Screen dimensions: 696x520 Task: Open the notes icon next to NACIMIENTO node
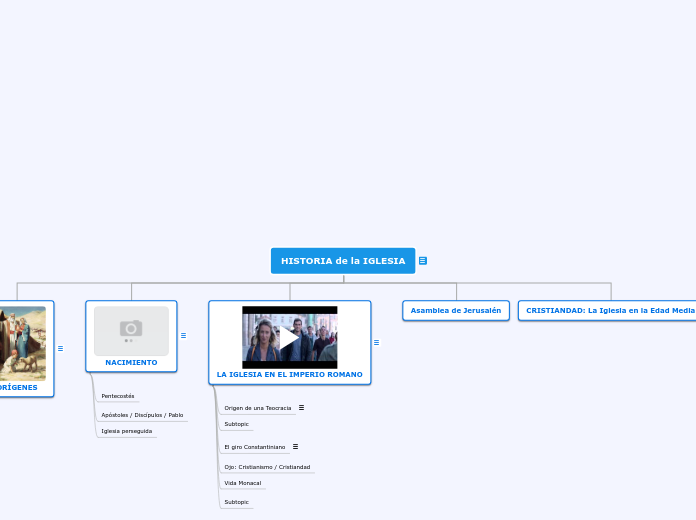click(183, 336)
